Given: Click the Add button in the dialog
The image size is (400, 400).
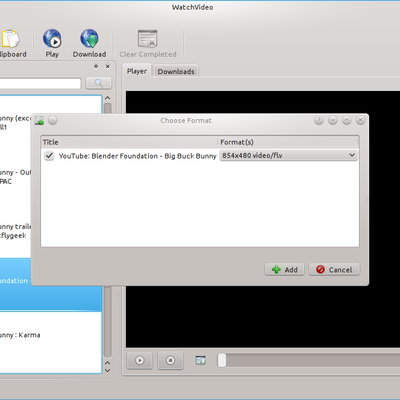Looking at the screenshot, I should tap(284, 269).
